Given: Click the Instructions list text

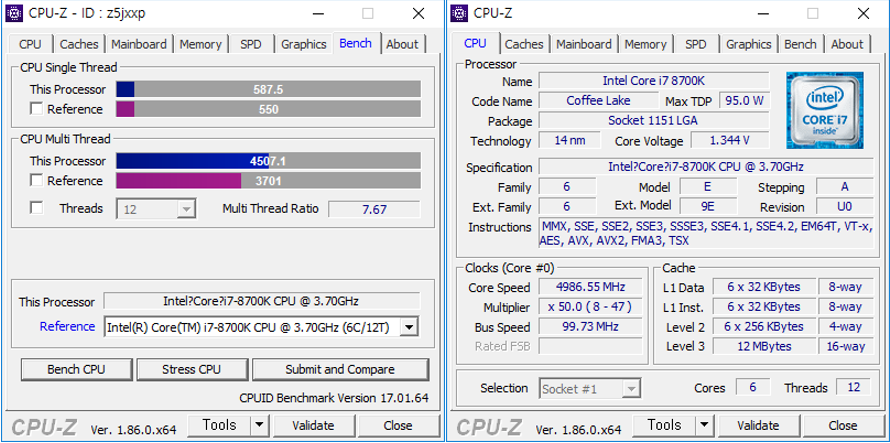Looking at the screenshot, I should pyautogui.click(x=706, y=233).
